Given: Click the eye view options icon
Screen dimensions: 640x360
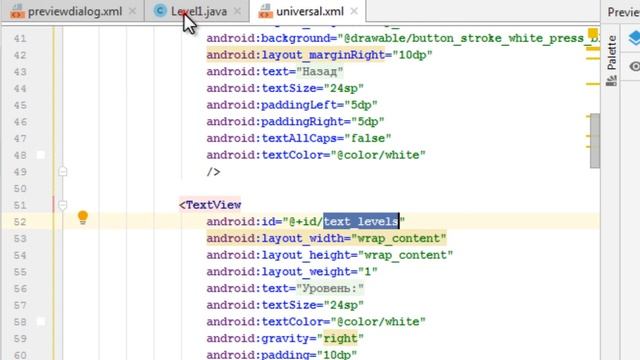Looking at the screenshot, I should tap(634, 66).
